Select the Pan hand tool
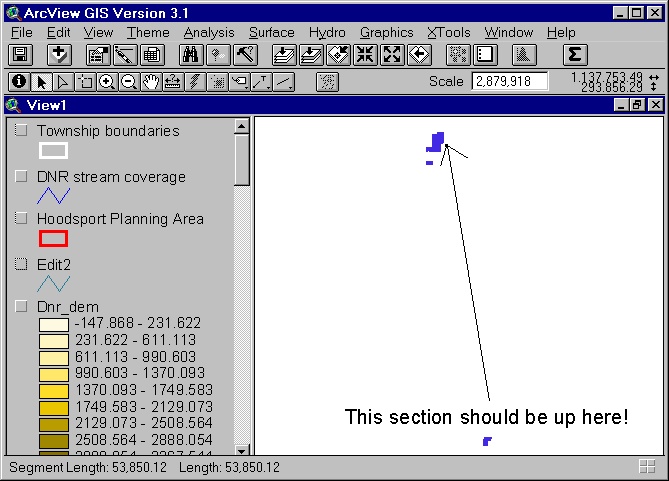Screen dimensions: 669x481 [x=151, y=82]
